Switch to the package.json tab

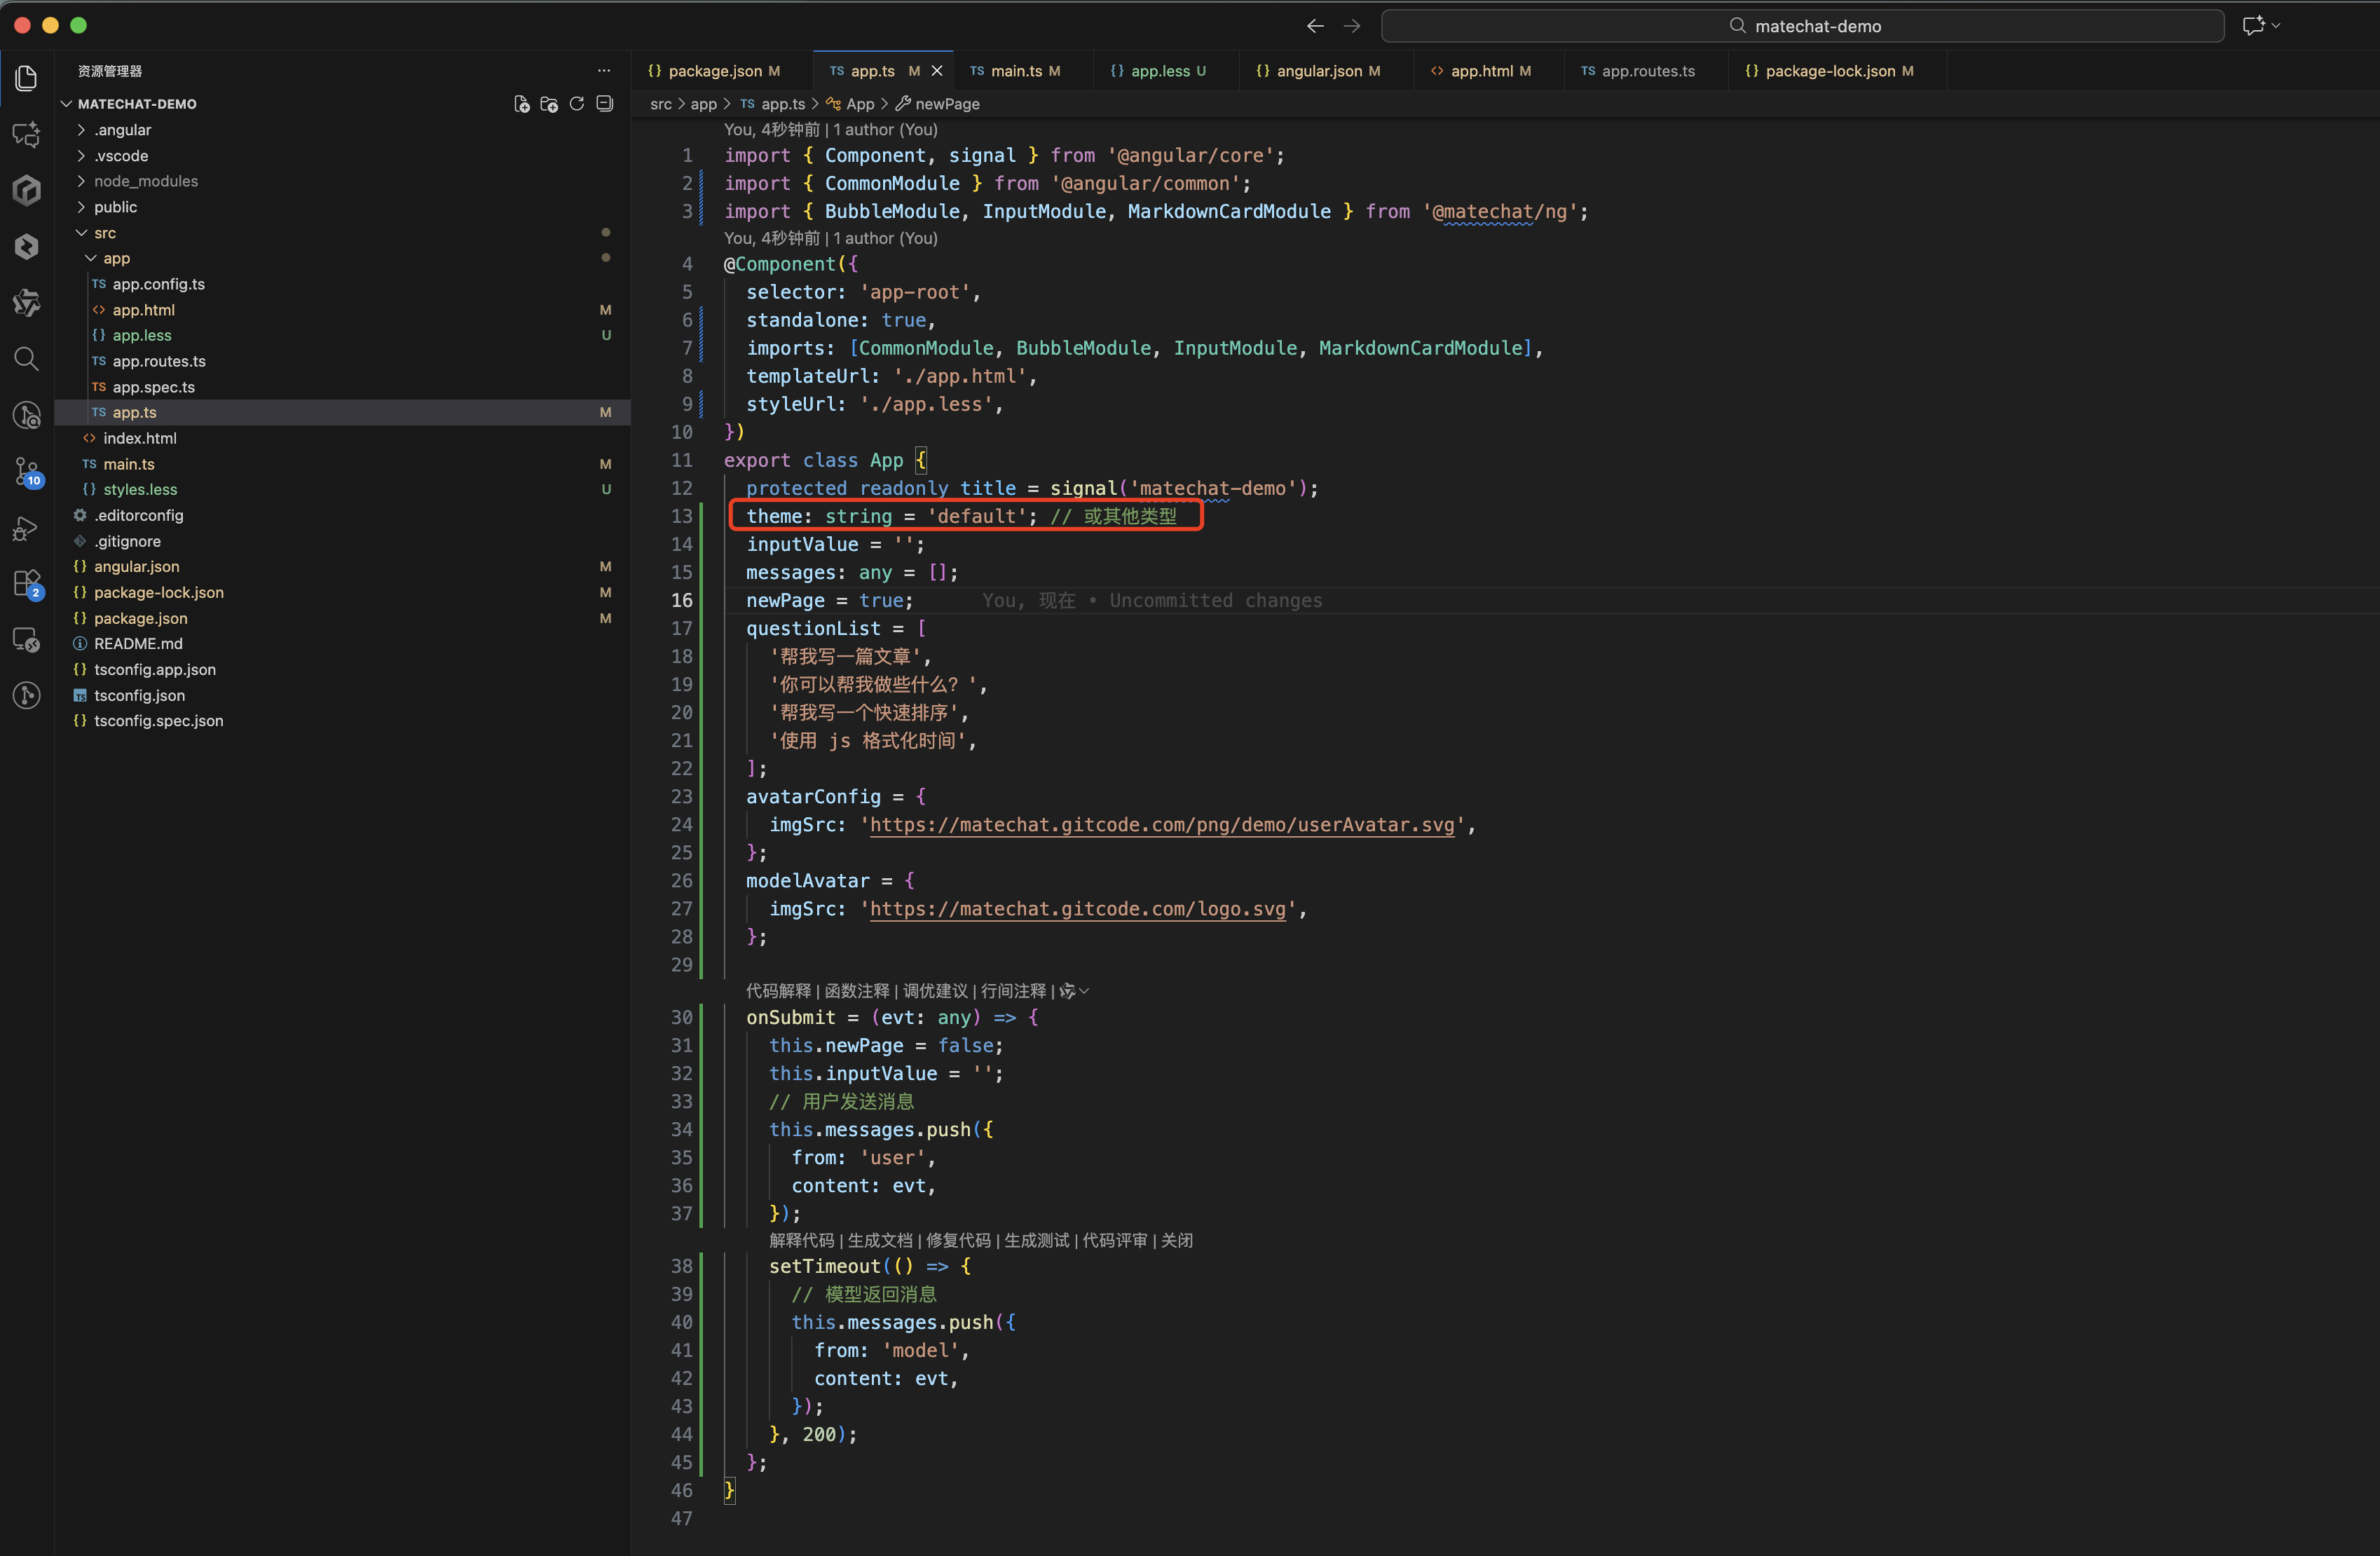714,71
